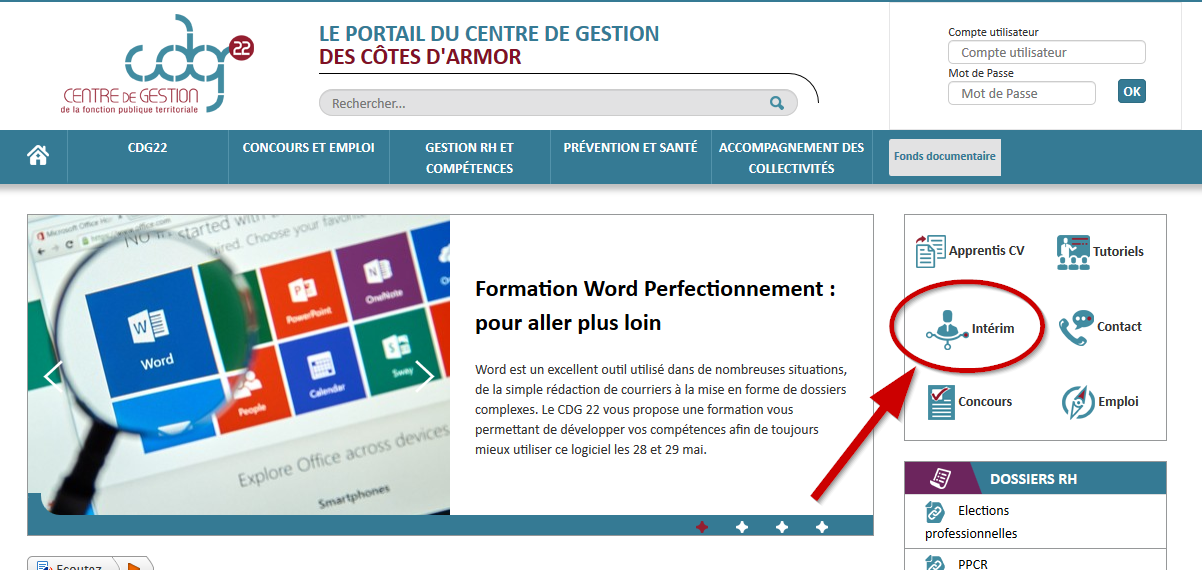1202x570 pixels.
Task: Click the Intérim text link
Action: click(993, 328)
